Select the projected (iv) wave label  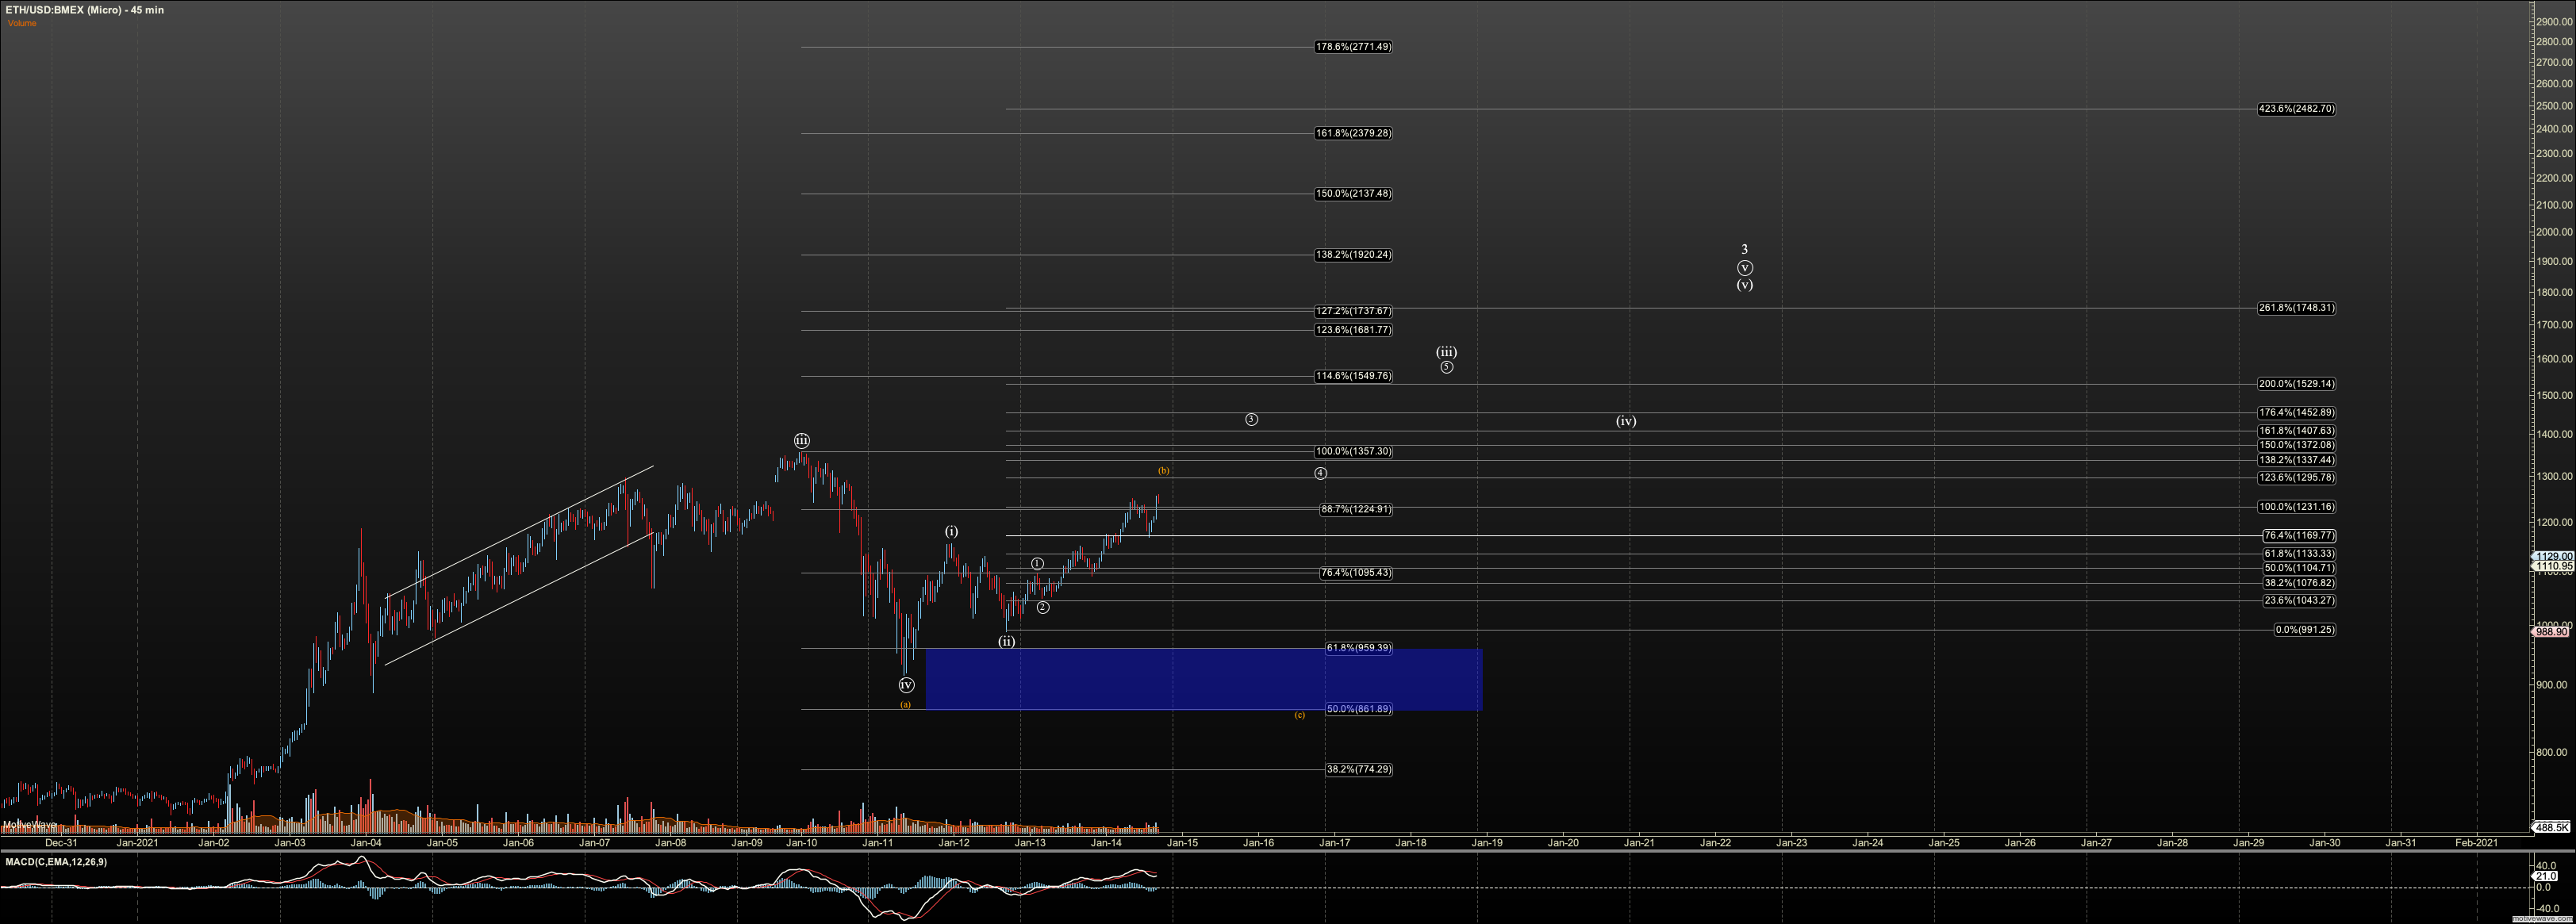[x=1626, y=421]
